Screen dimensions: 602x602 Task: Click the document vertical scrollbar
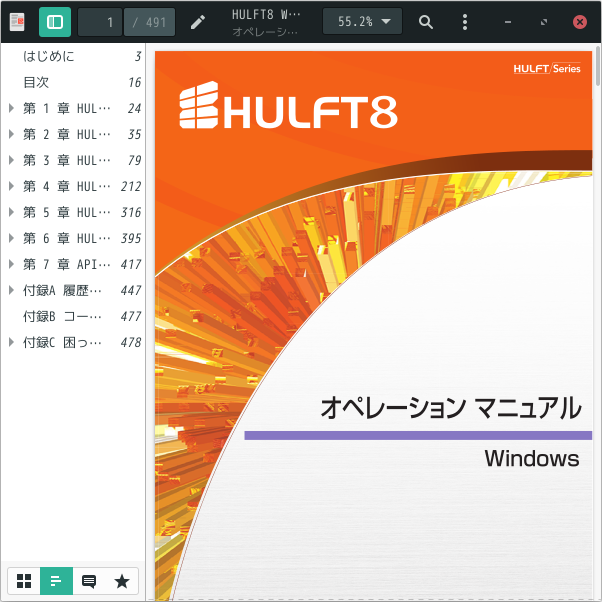pyautogui.click(x=597, y=322)
